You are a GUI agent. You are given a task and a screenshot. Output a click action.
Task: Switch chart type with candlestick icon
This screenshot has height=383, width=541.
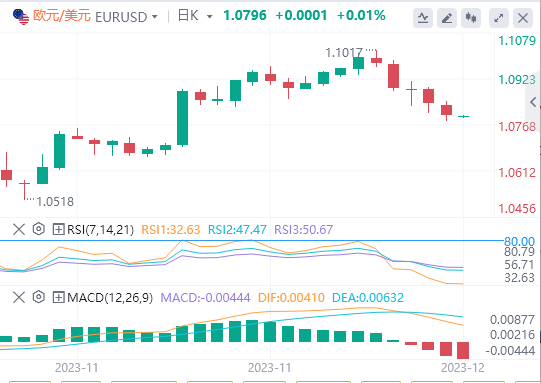[x=471, y=18]
